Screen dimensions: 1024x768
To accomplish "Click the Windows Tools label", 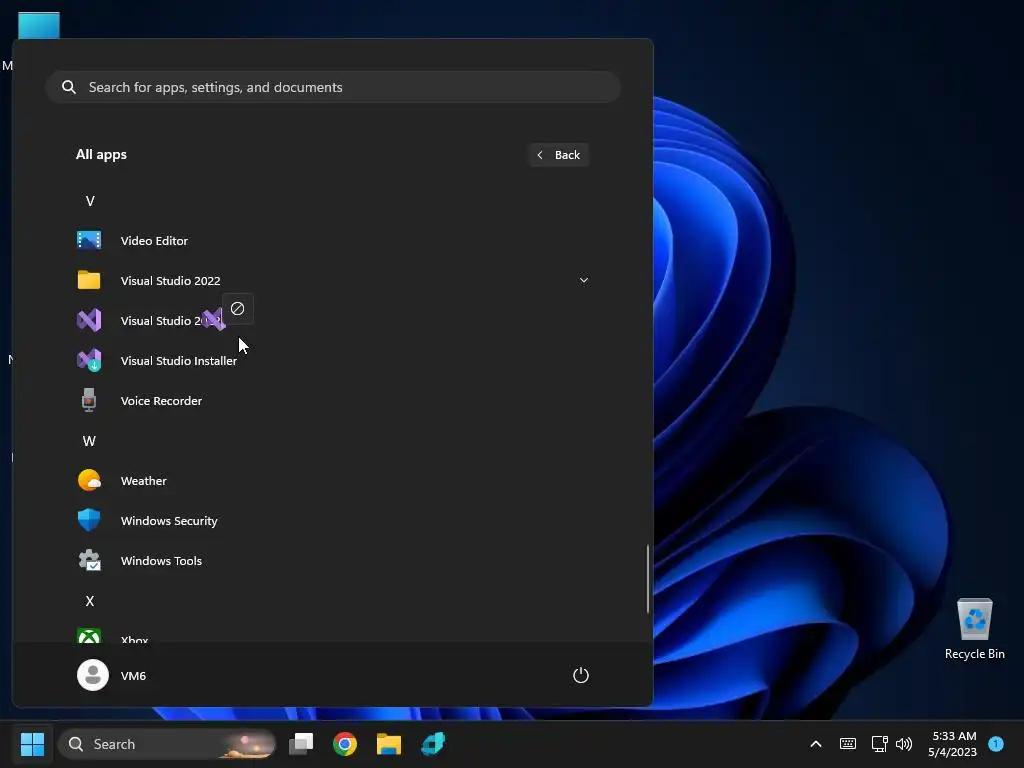I will point(161,560).
